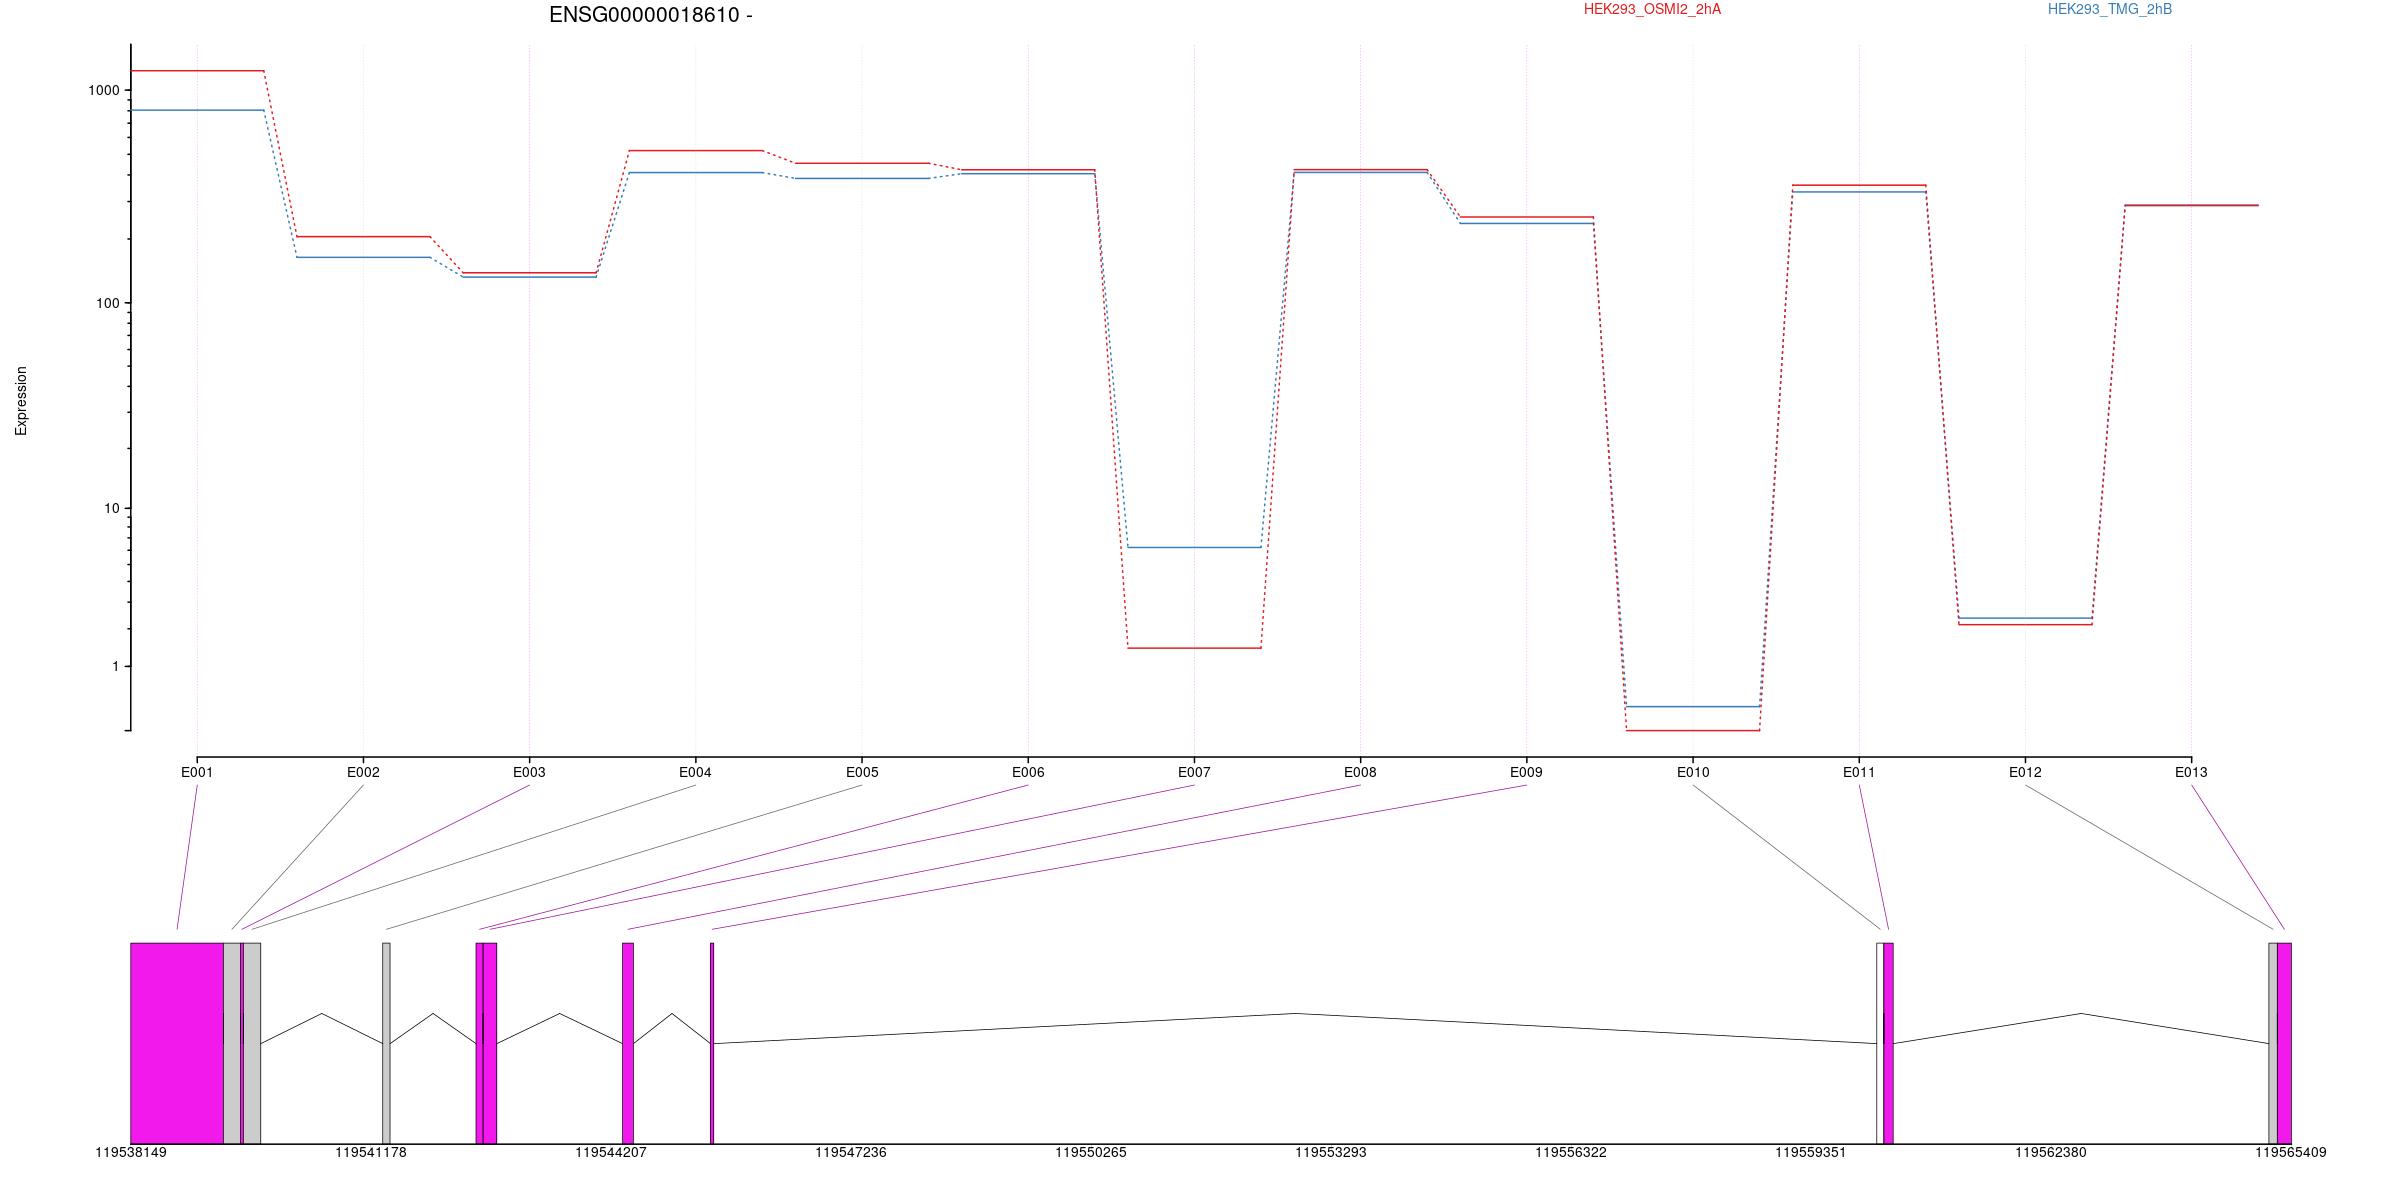Click exon label E001
This screenshot has height=1200, width=2400.
197,772
